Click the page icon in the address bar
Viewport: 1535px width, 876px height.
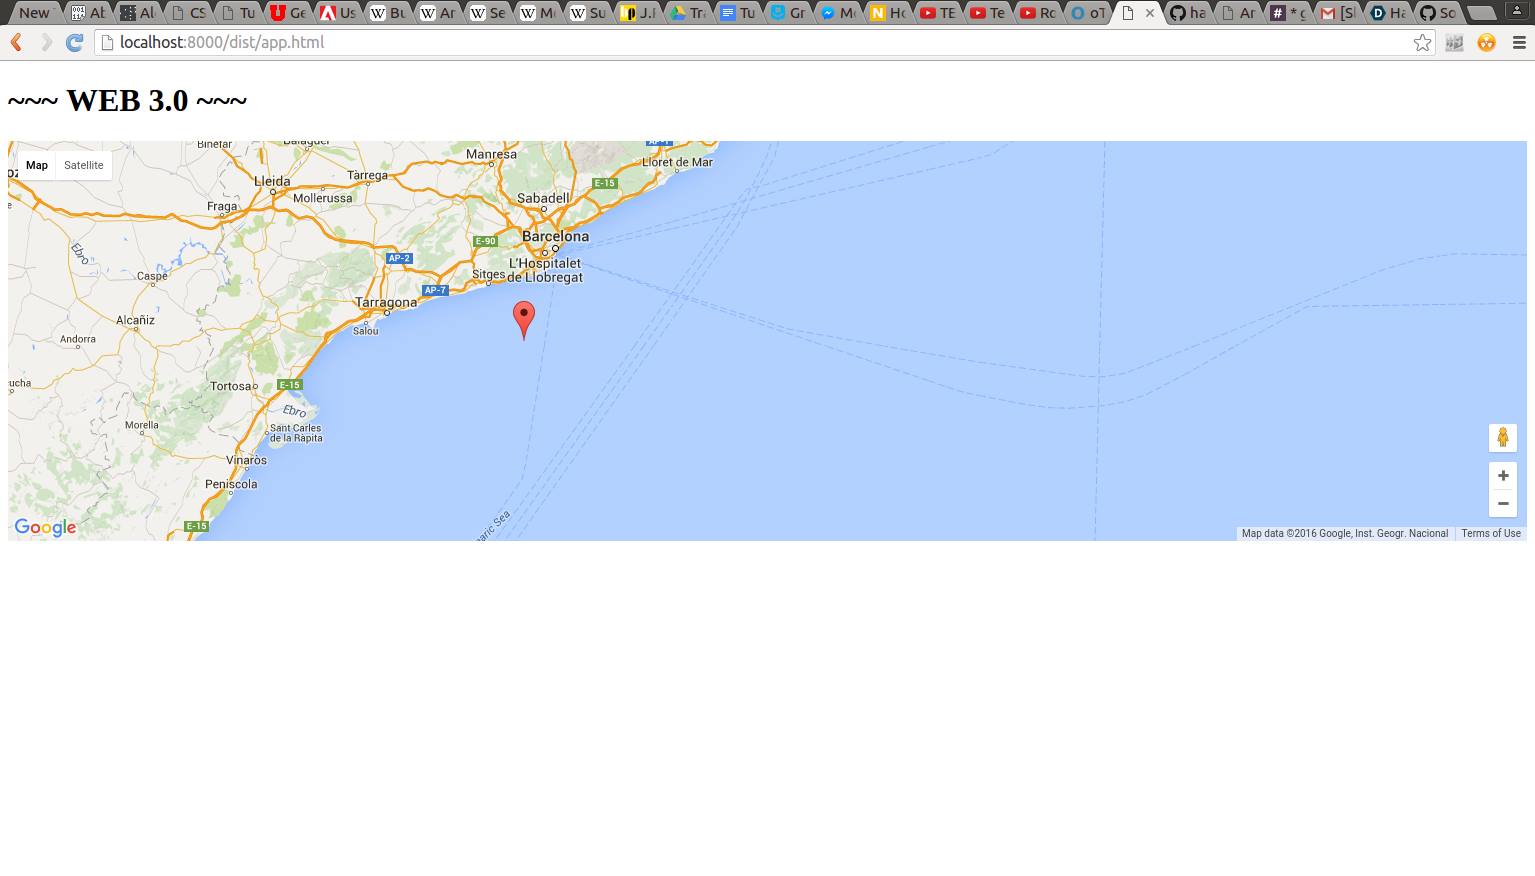point(107,42)
